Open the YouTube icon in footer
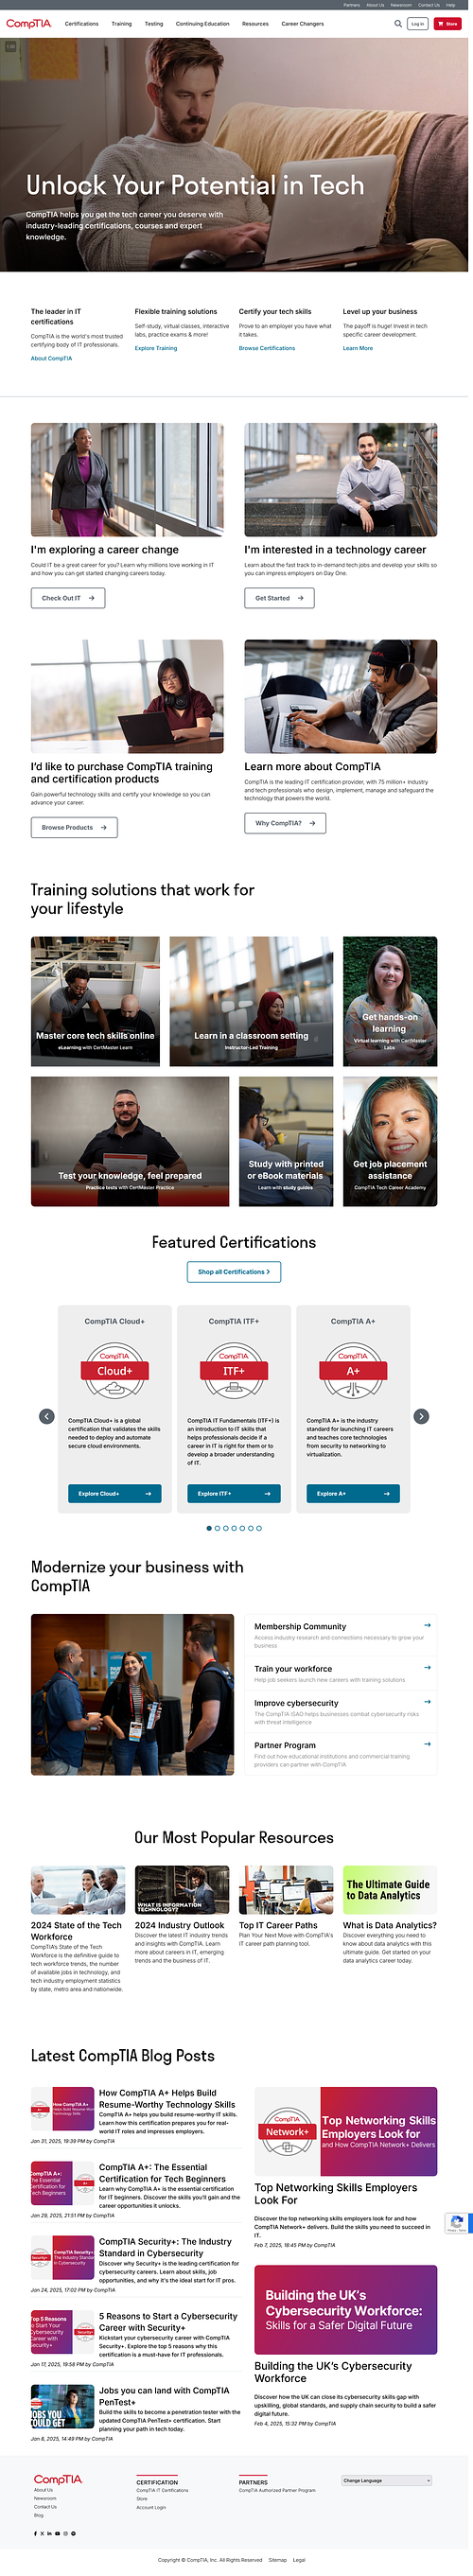 (58, 2534)
